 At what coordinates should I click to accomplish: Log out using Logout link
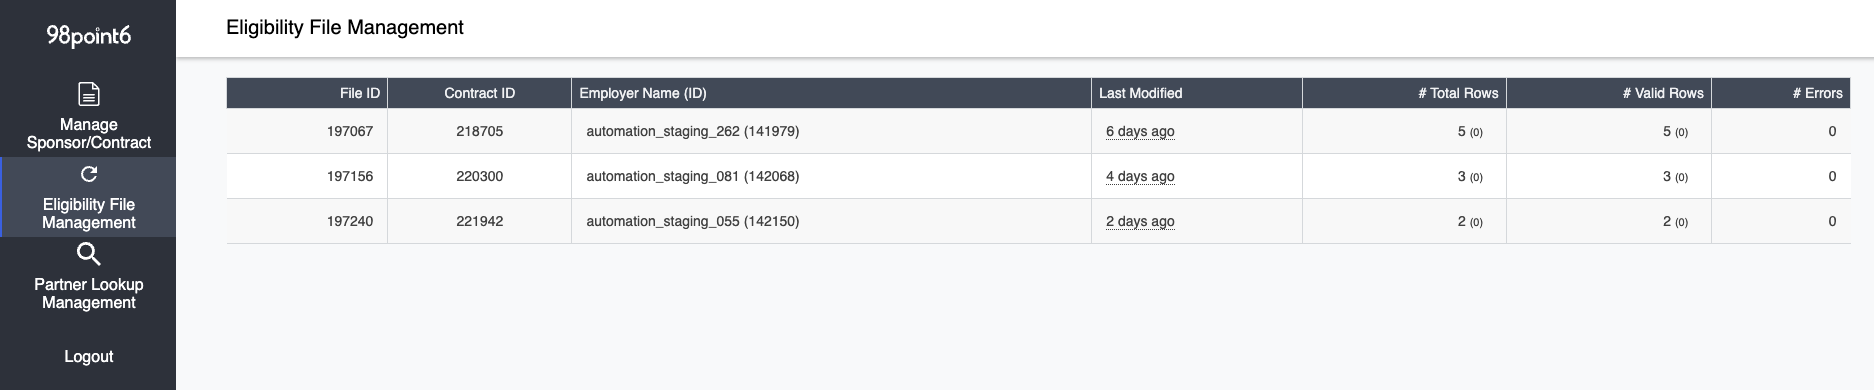[x=88, y=356]
